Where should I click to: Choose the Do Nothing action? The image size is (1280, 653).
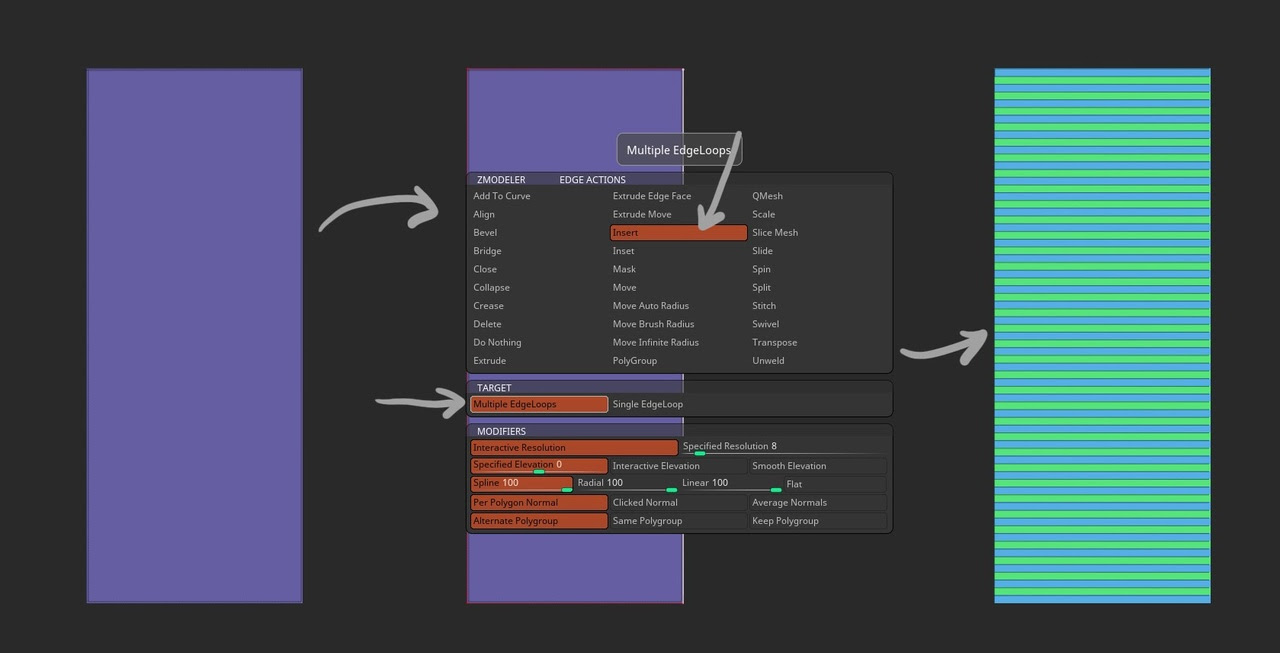click(x=497, y=342)
